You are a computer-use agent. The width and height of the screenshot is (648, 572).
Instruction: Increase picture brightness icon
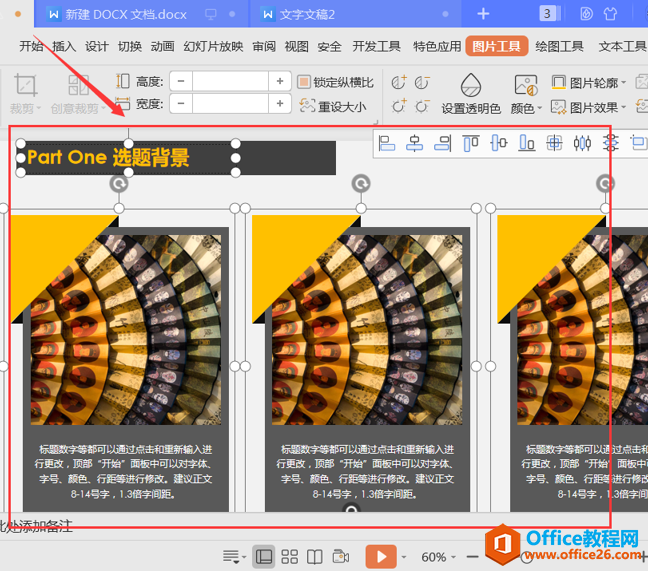point(399,106)
